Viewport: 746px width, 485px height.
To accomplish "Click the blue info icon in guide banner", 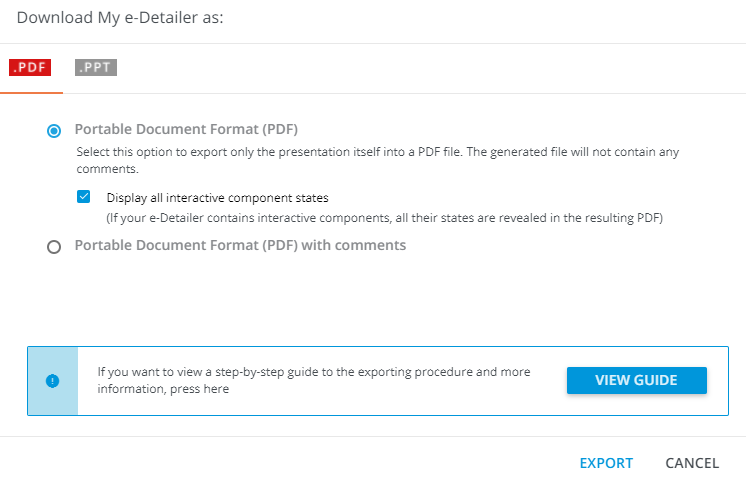I will [53, 381].
